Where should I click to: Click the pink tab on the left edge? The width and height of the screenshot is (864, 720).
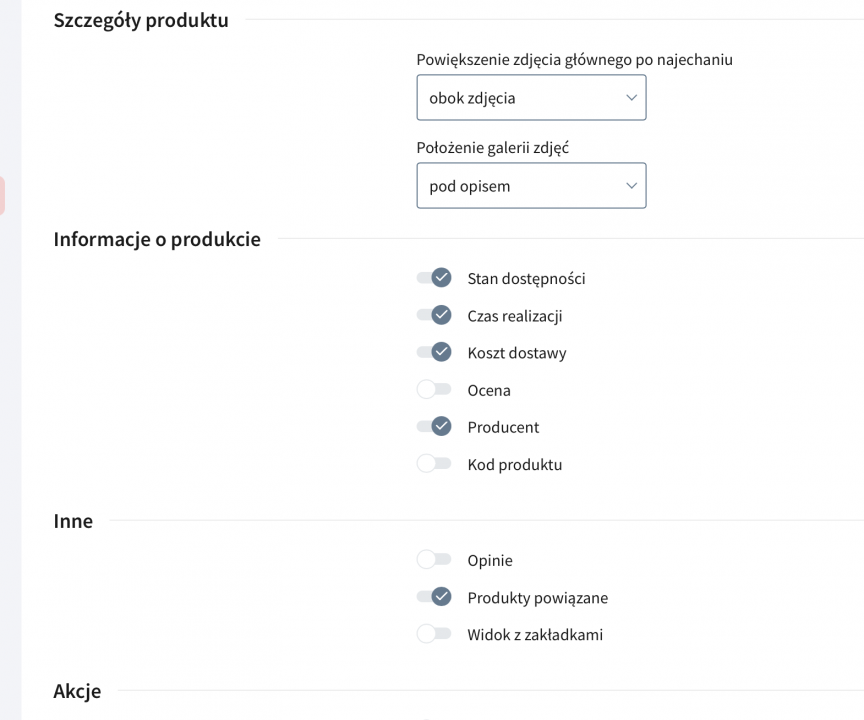tap(2, 196)
